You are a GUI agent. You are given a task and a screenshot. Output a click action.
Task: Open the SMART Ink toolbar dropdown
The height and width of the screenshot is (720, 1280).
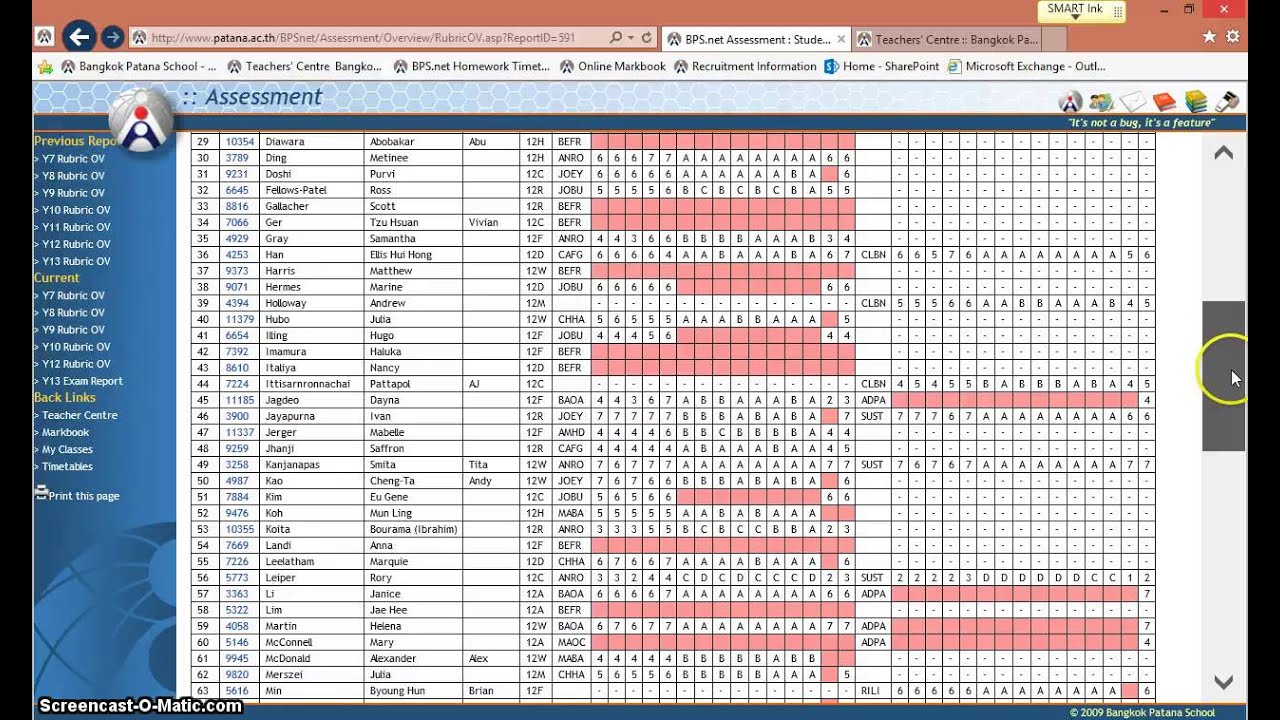(1075, 17)
